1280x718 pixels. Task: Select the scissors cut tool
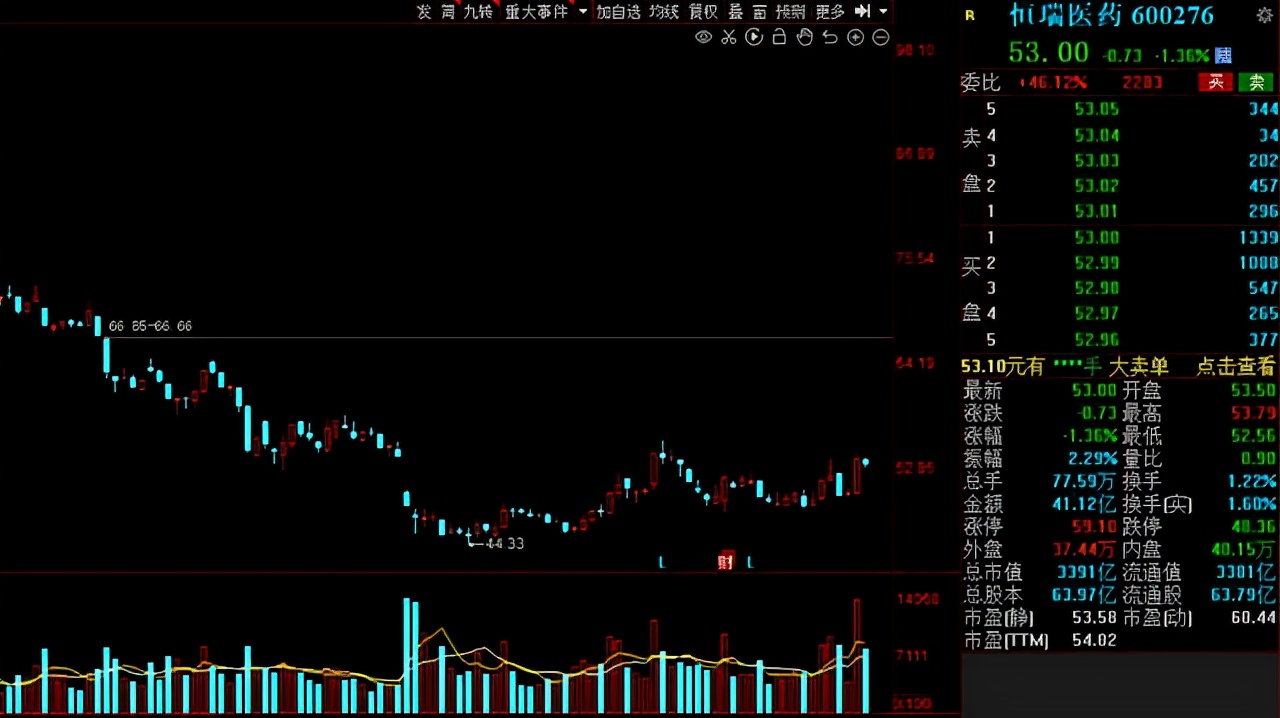(728, 37)
